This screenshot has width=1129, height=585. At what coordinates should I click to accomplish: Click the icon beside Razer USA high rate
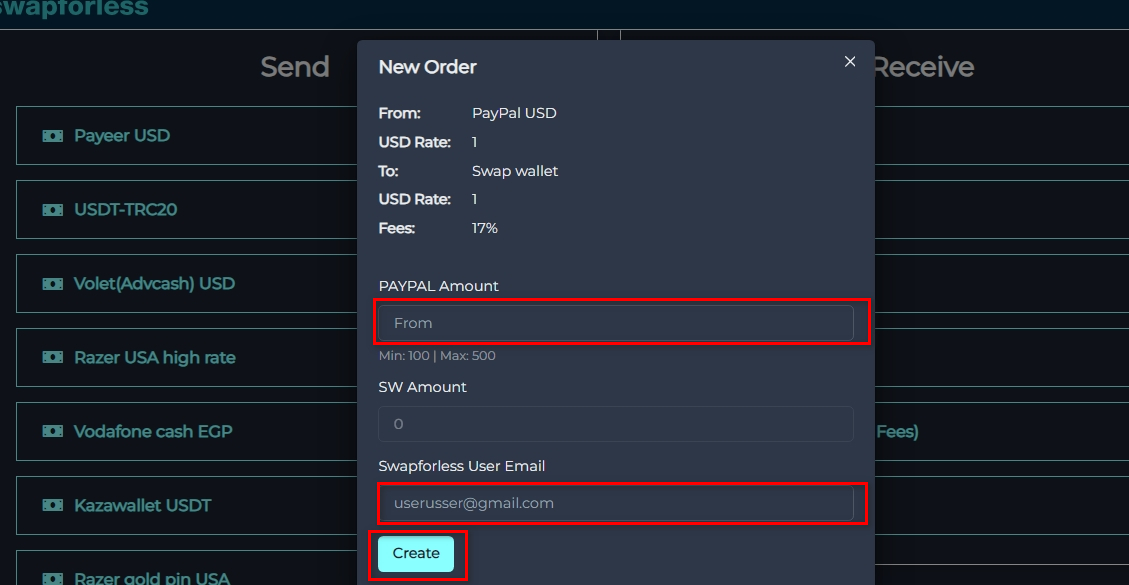click(52, 357)
